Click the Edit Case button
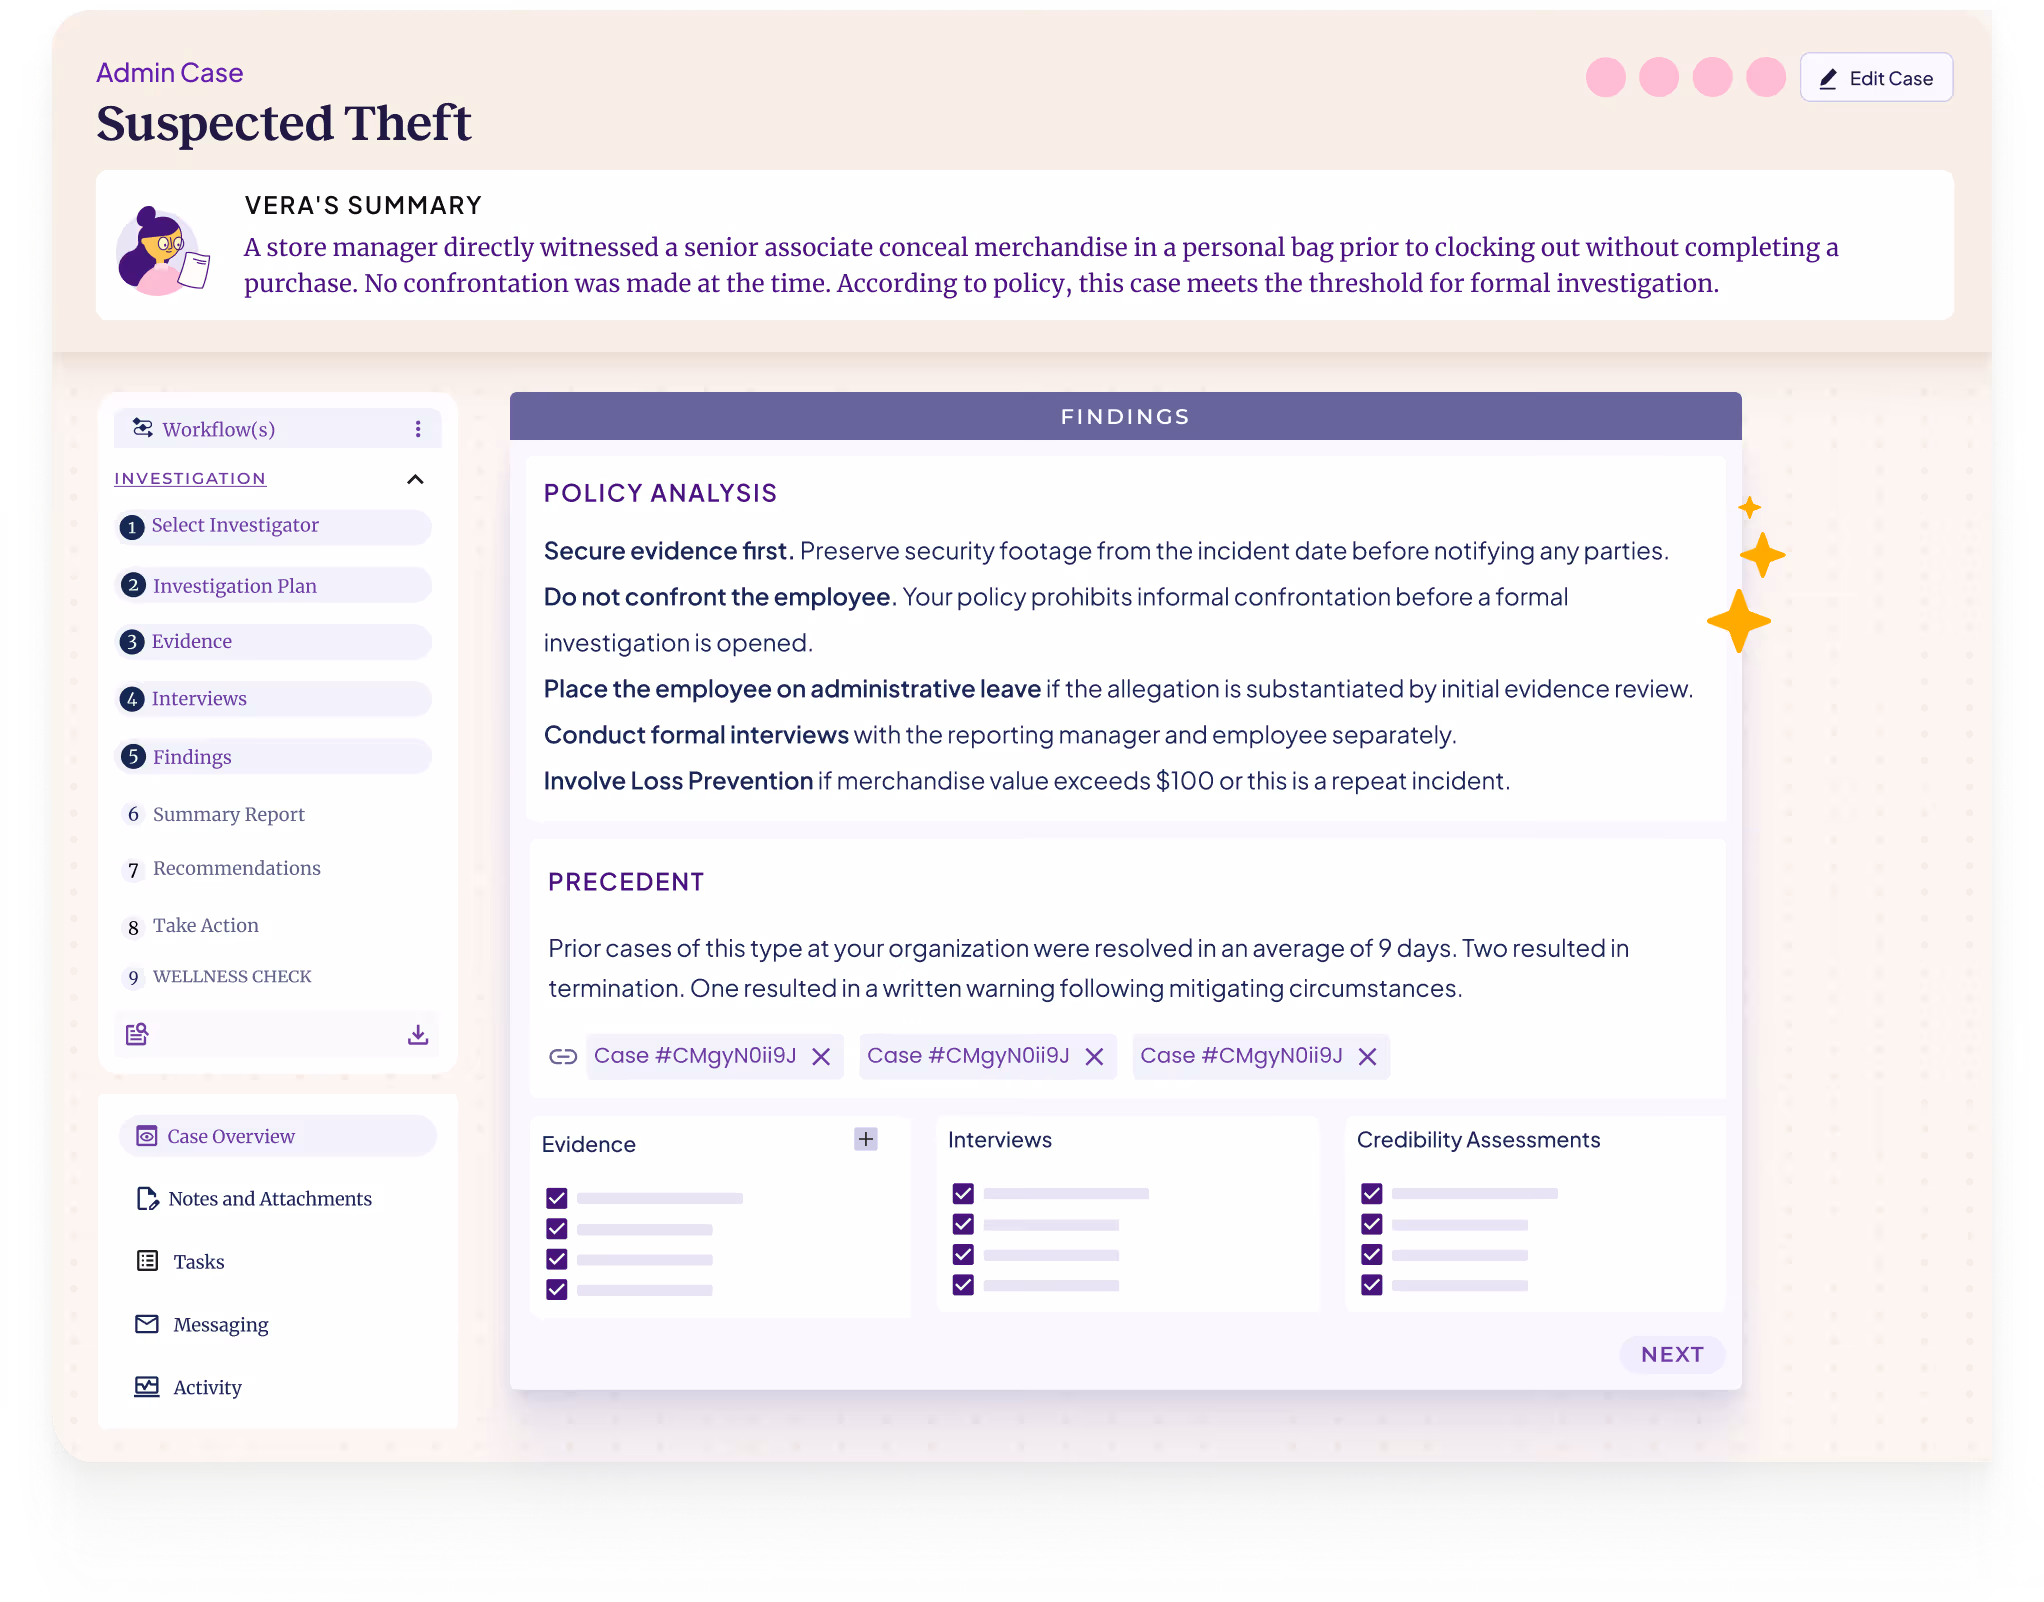Screen dimensions: 2044x1602 click(x=1876, y=78)
